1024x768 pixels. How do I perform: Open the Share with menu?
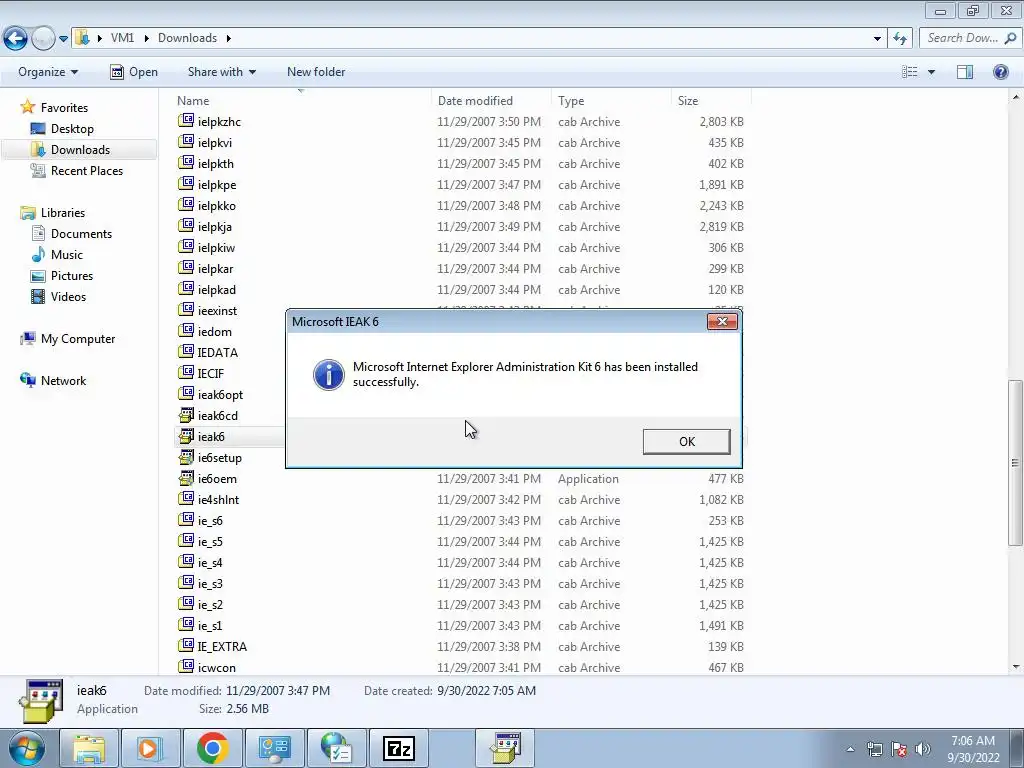coord(221,72)
